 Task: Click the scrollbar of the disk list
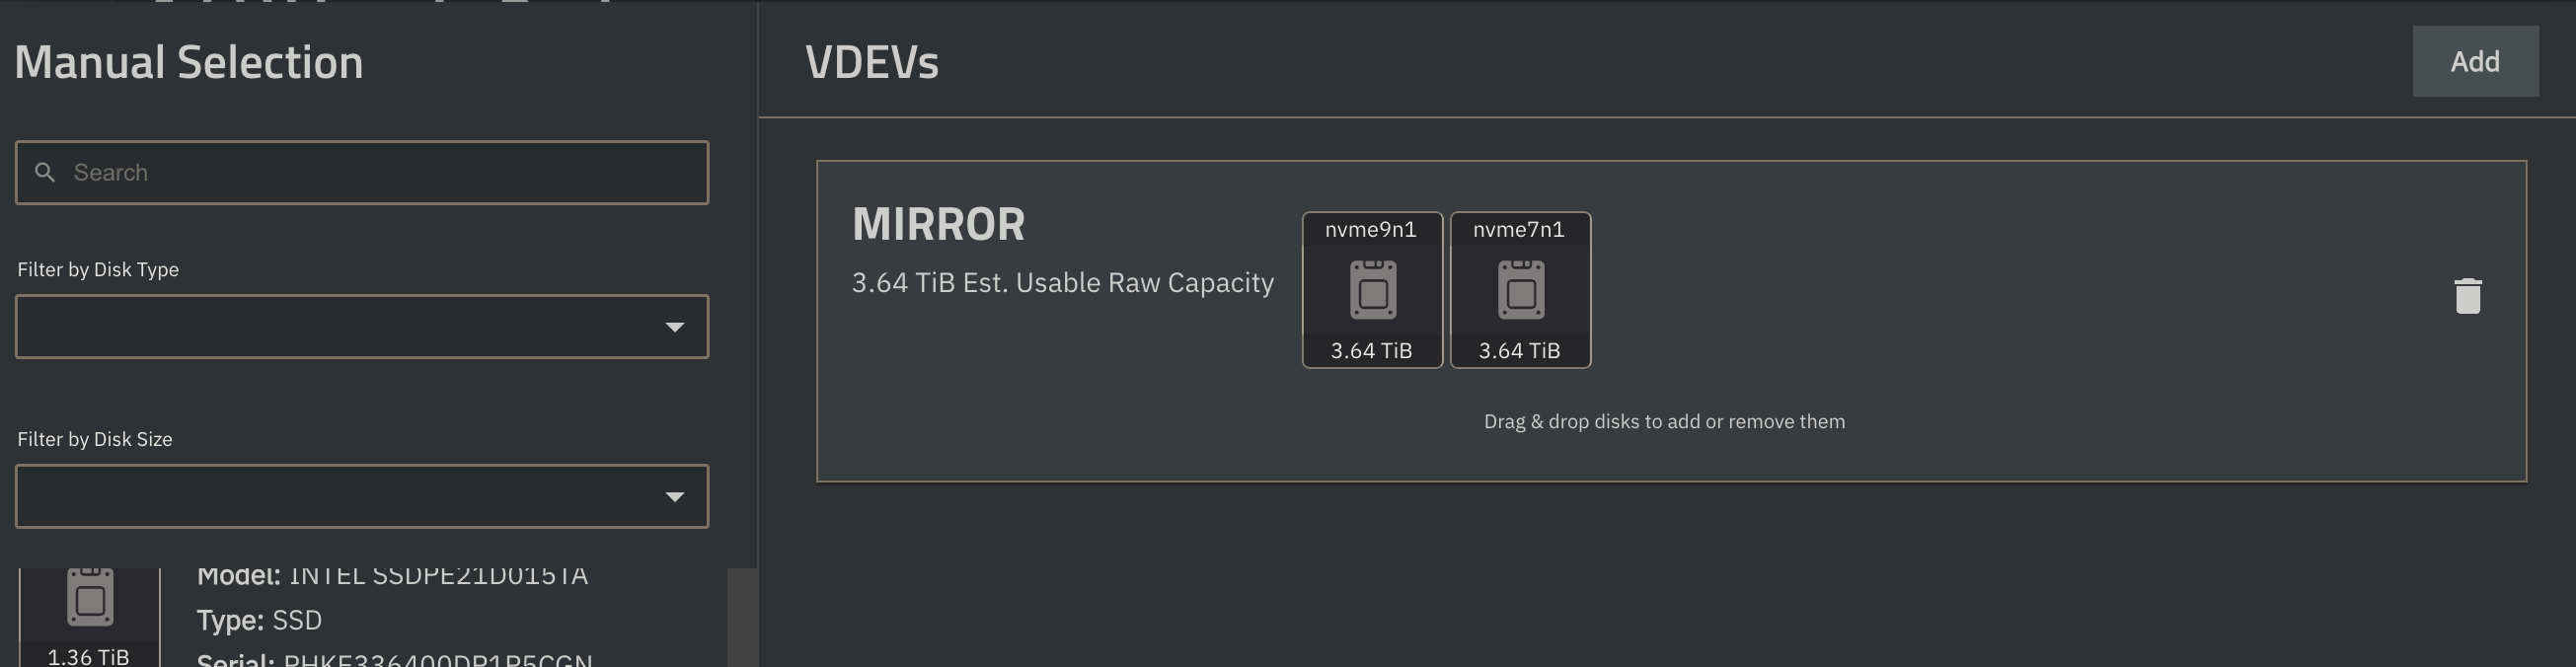click(x=741, y=617)
